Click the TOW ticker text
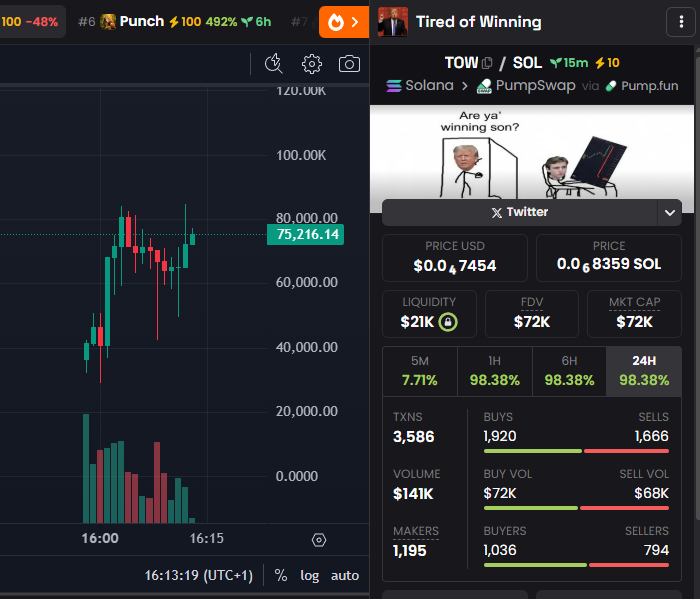 pos(461,63)
